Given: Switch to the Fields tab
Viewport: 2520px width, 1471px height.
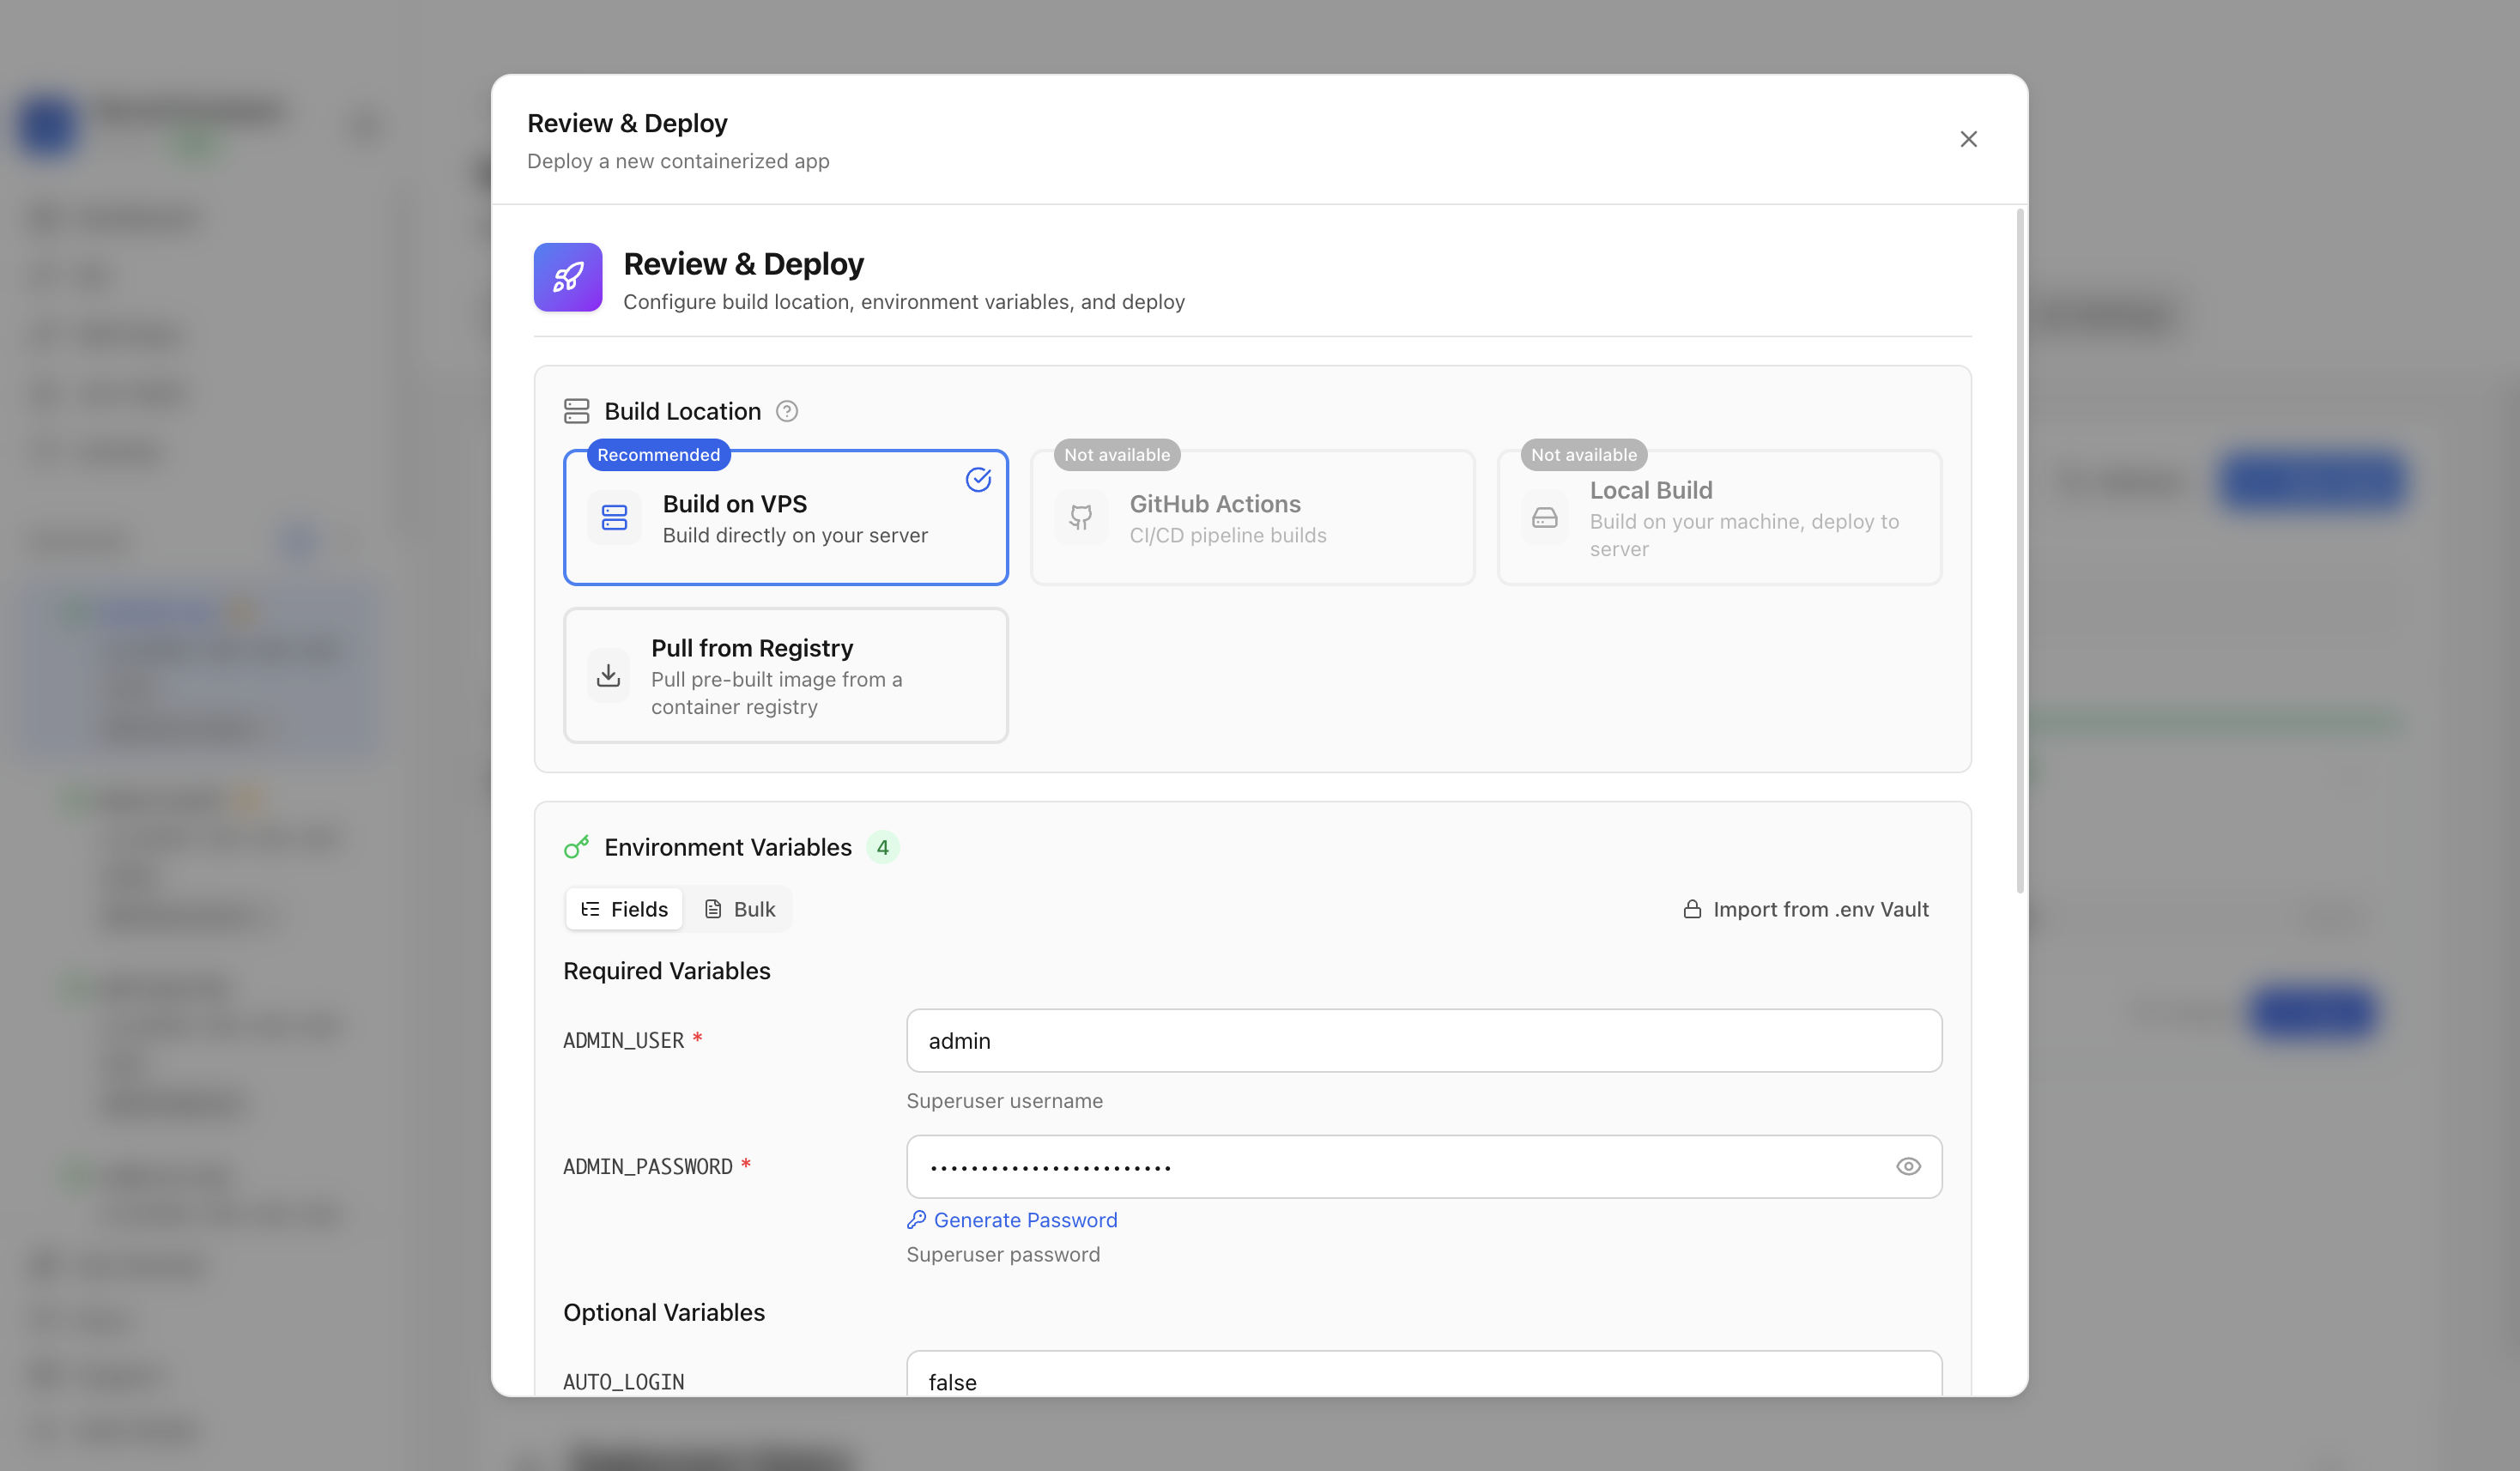Looking at the screenshot, I should point(624,909).
